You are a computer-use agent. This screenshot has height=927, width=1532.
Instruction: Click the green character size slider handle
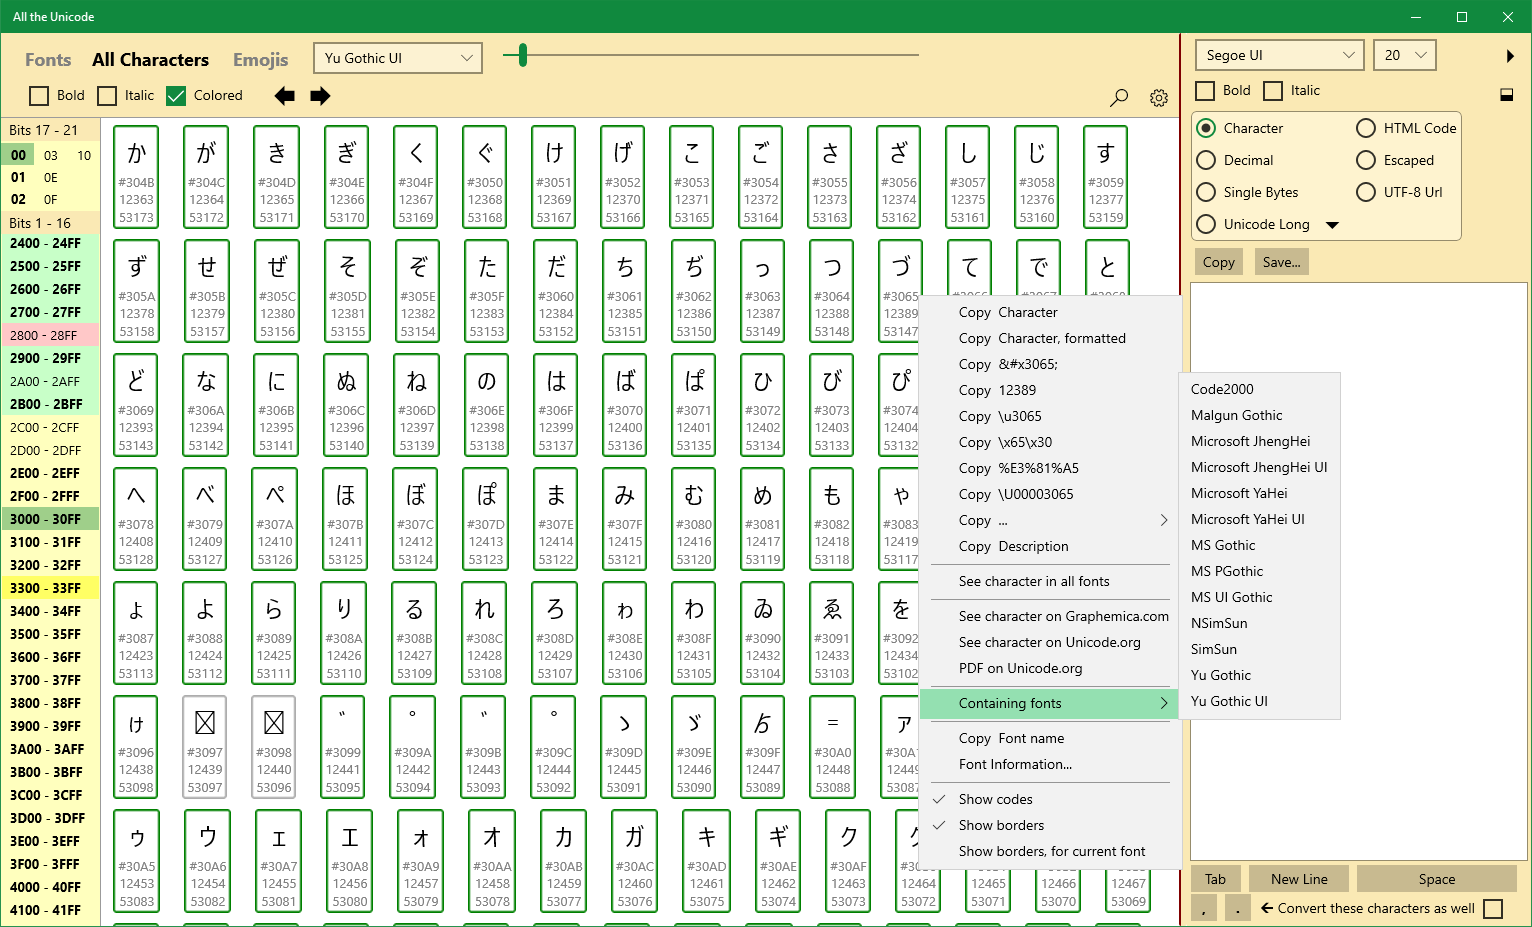pyautogui.click(x=522, y=56)
